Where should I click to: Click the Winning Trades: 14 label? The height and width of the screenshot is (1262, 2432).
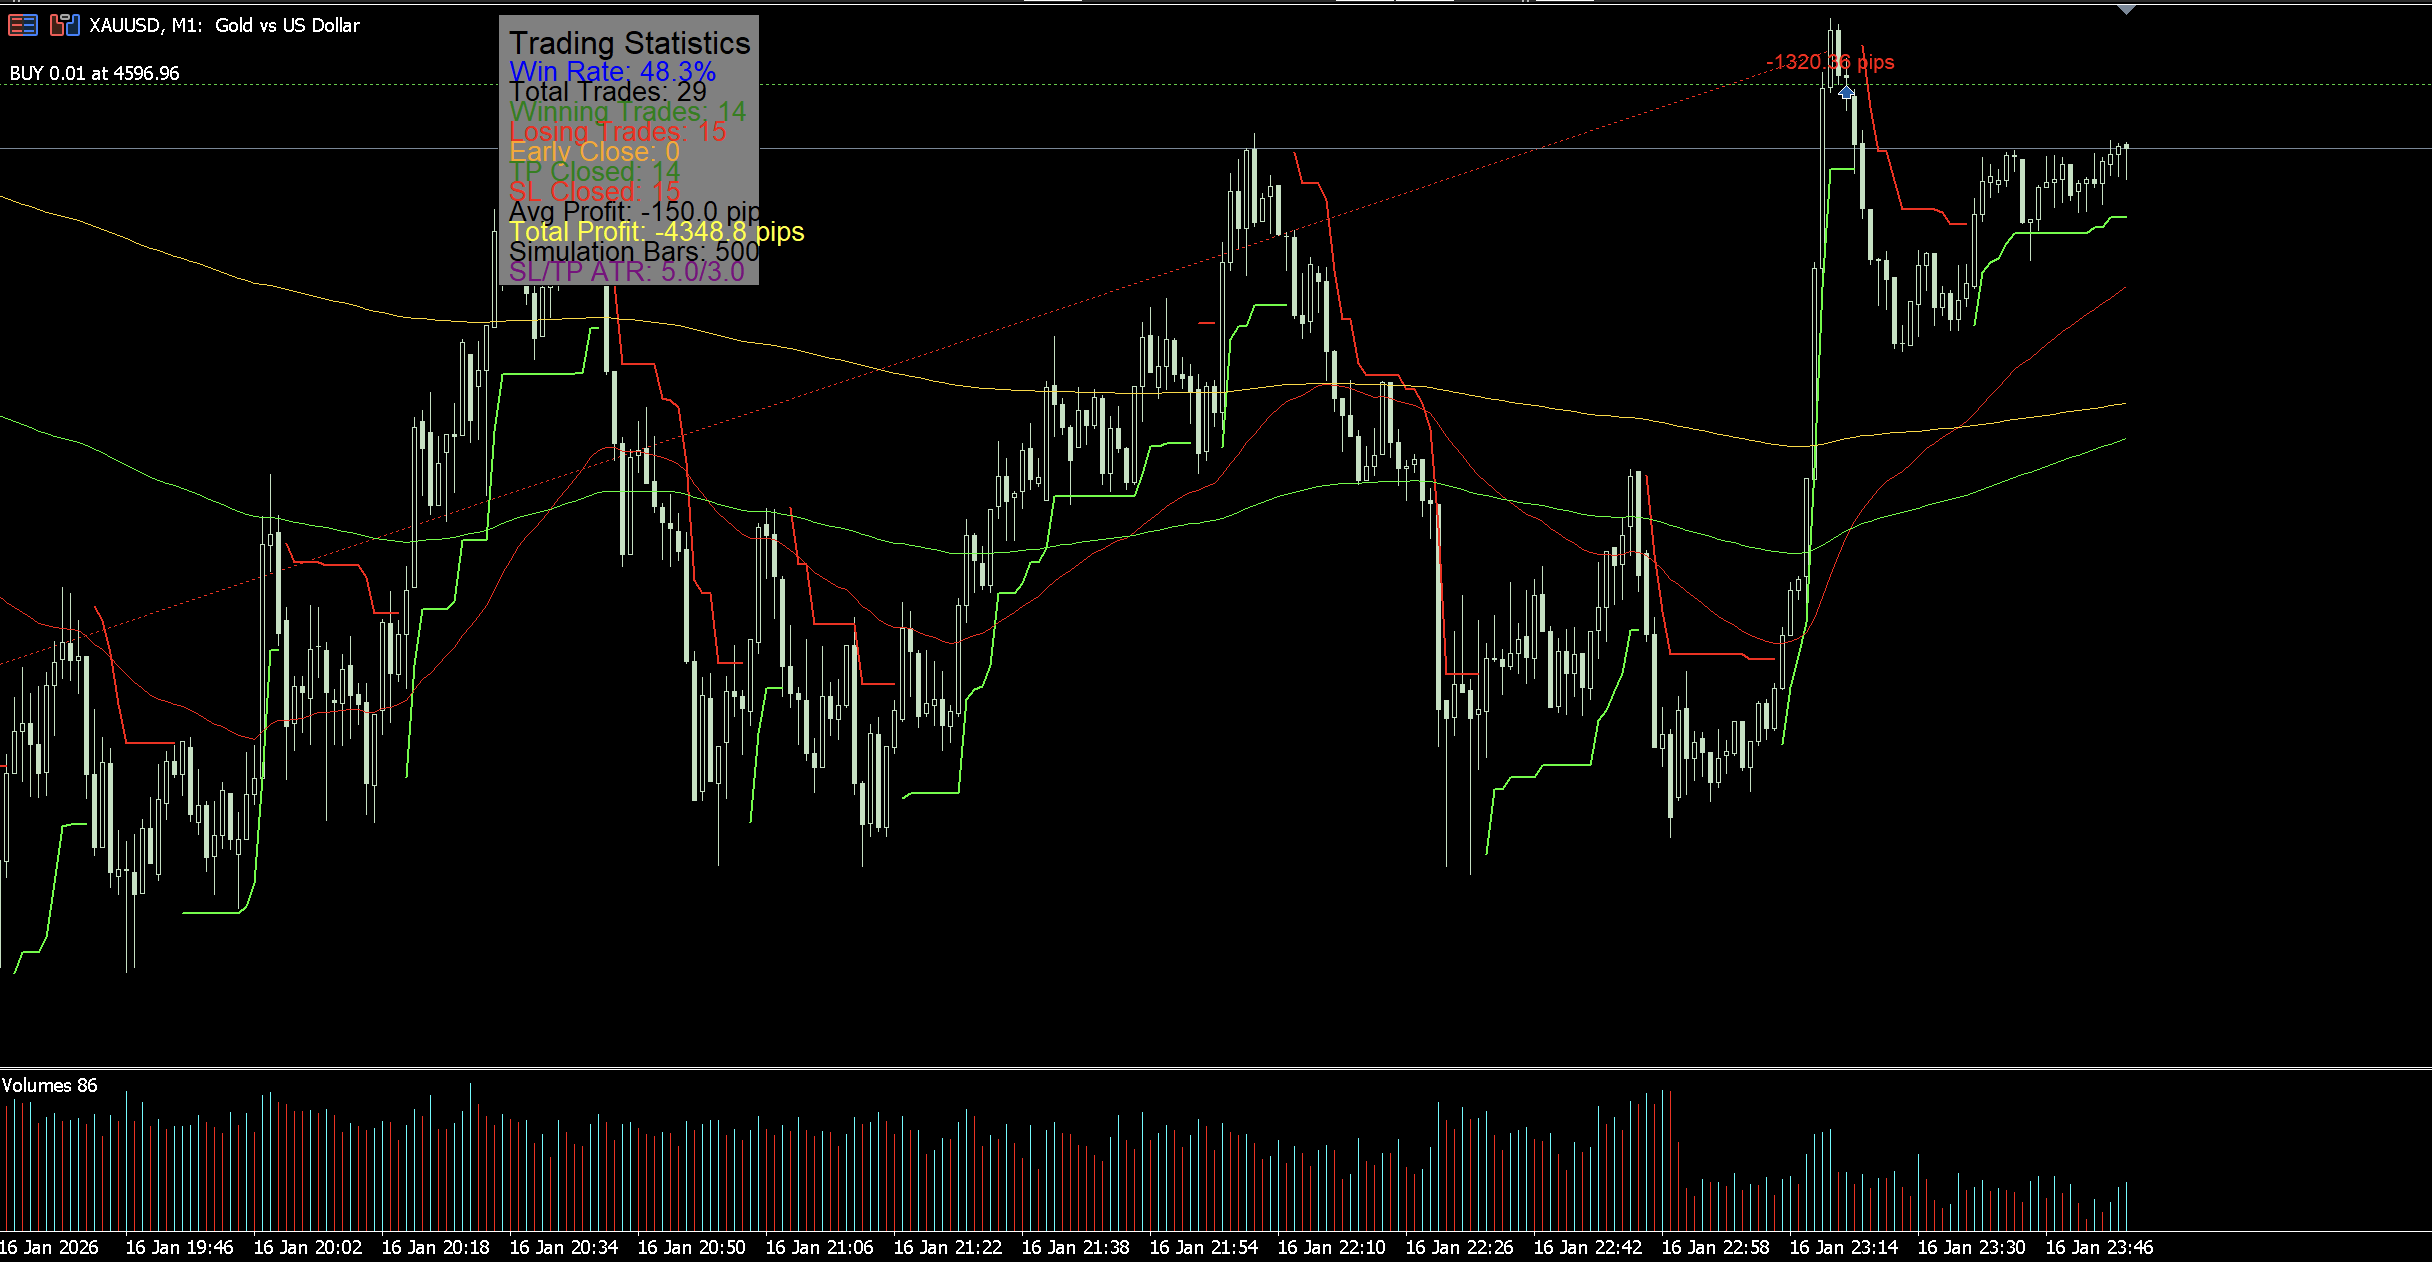627,112
